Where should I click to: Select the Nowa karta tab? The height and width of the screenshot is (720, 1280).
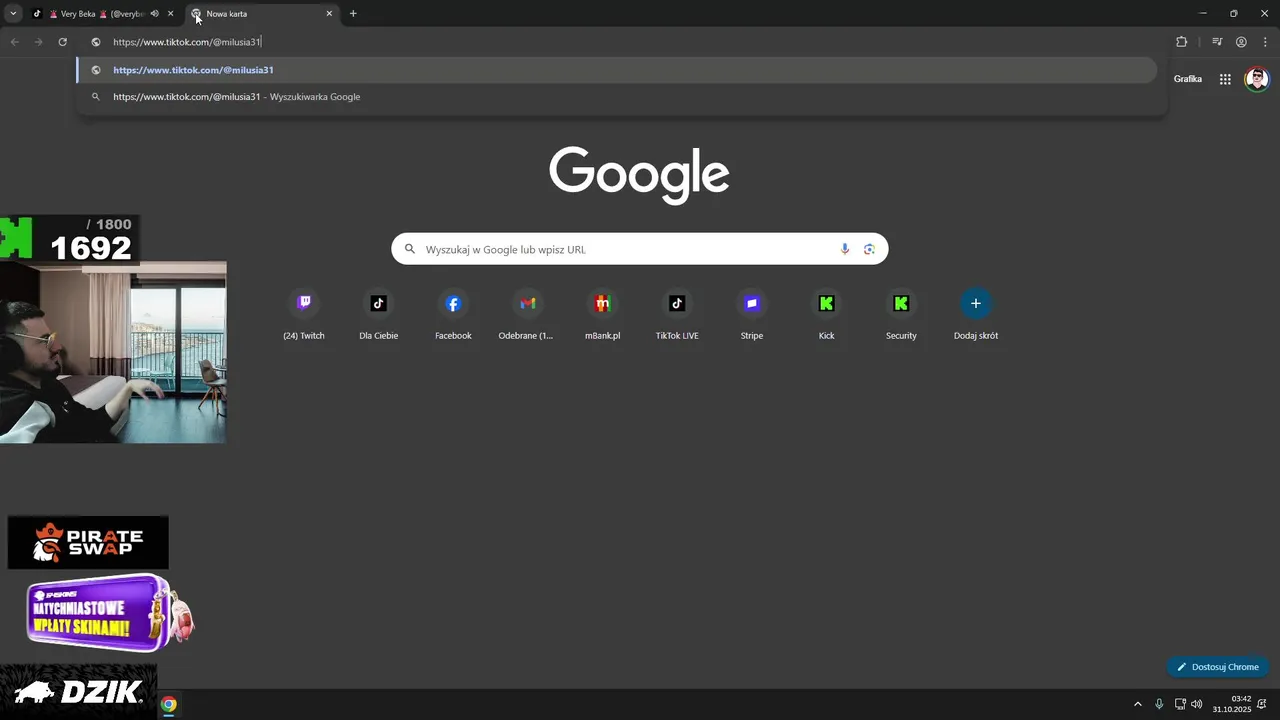(x=262, y=14)
